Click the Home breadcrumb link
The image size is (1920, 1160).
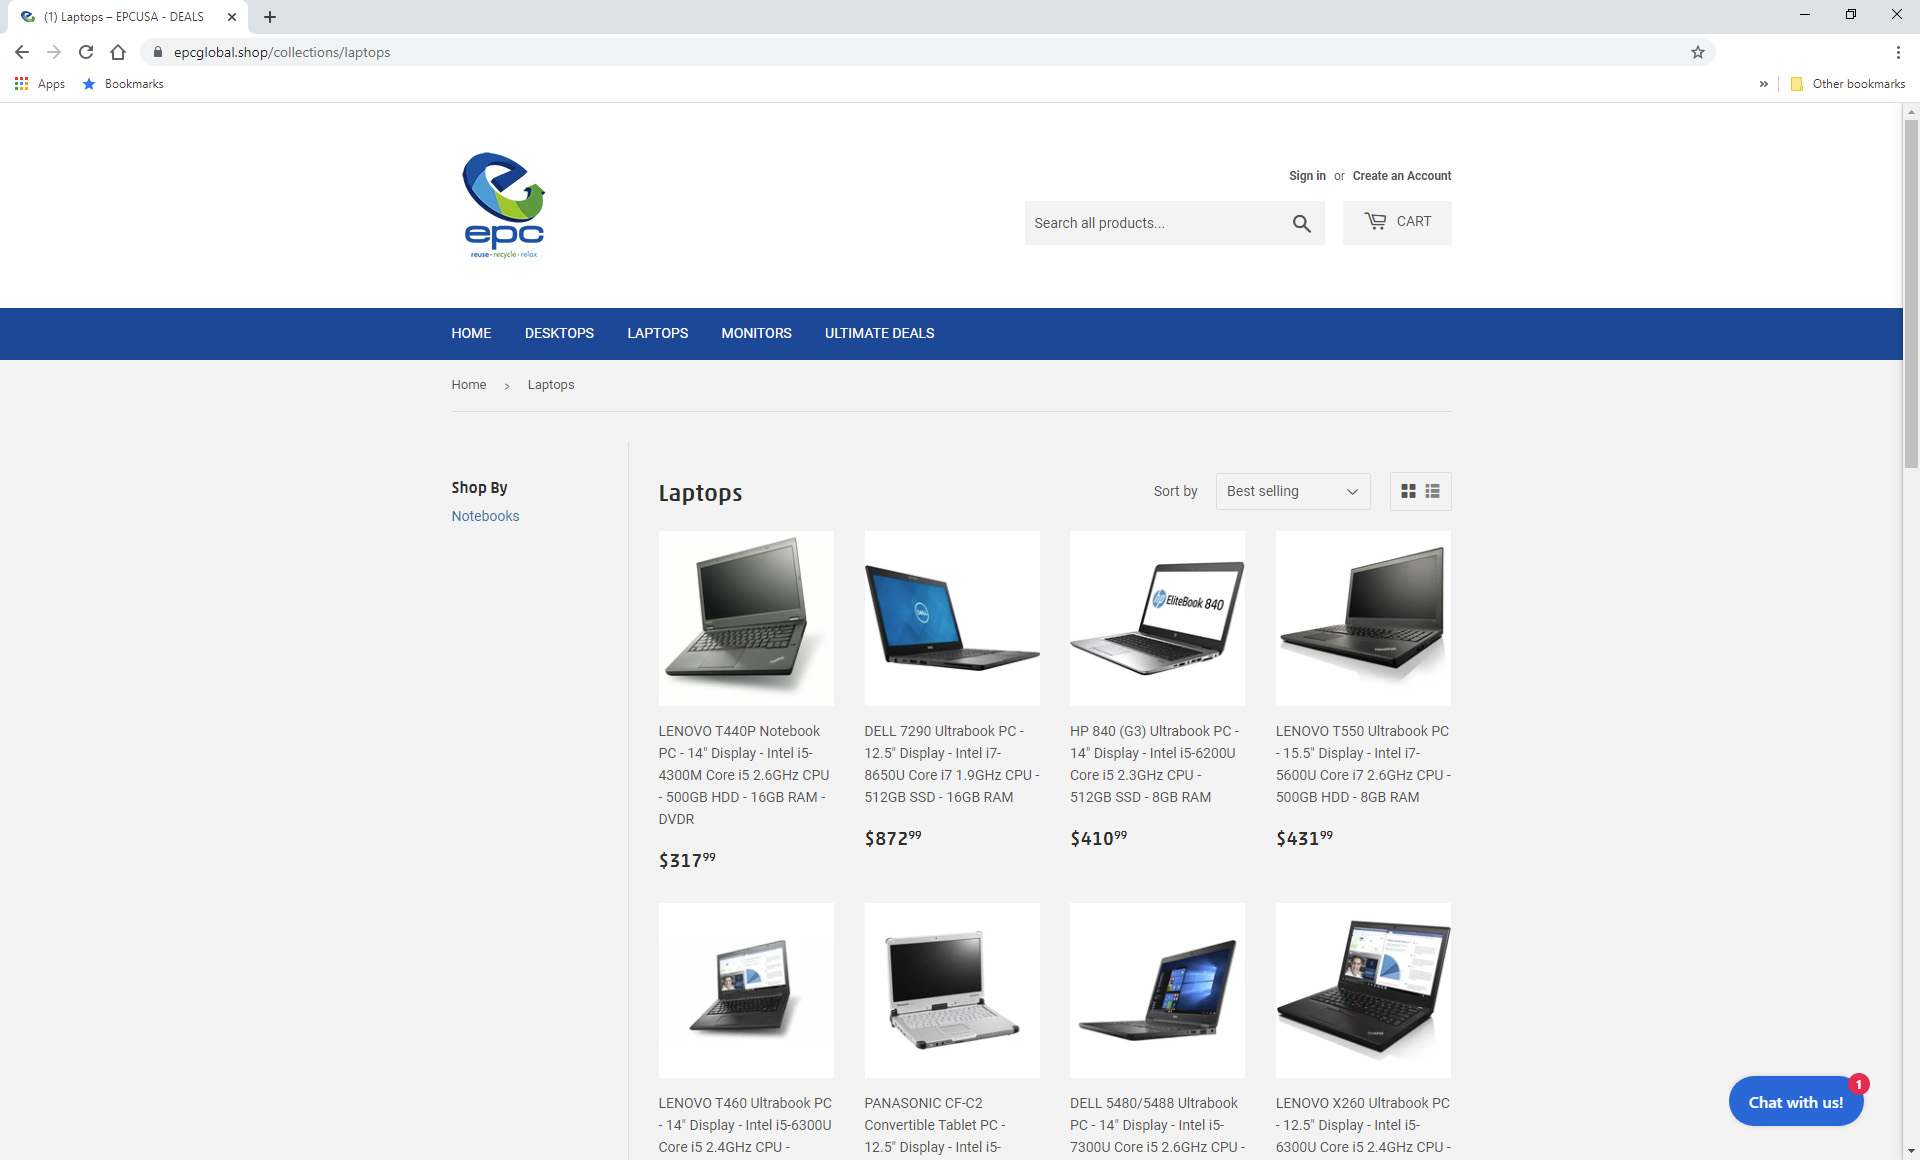pyautogui.click(x=468, y=385)
